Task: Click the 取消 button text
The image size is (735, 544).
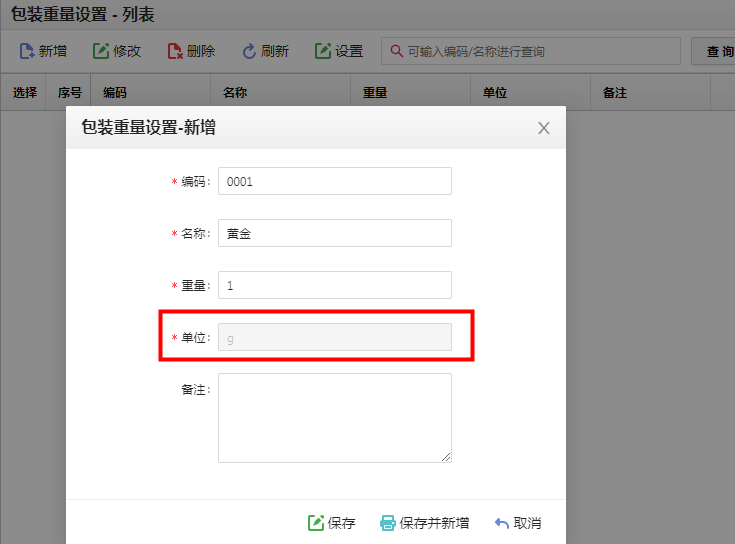Action: point(527,523)
